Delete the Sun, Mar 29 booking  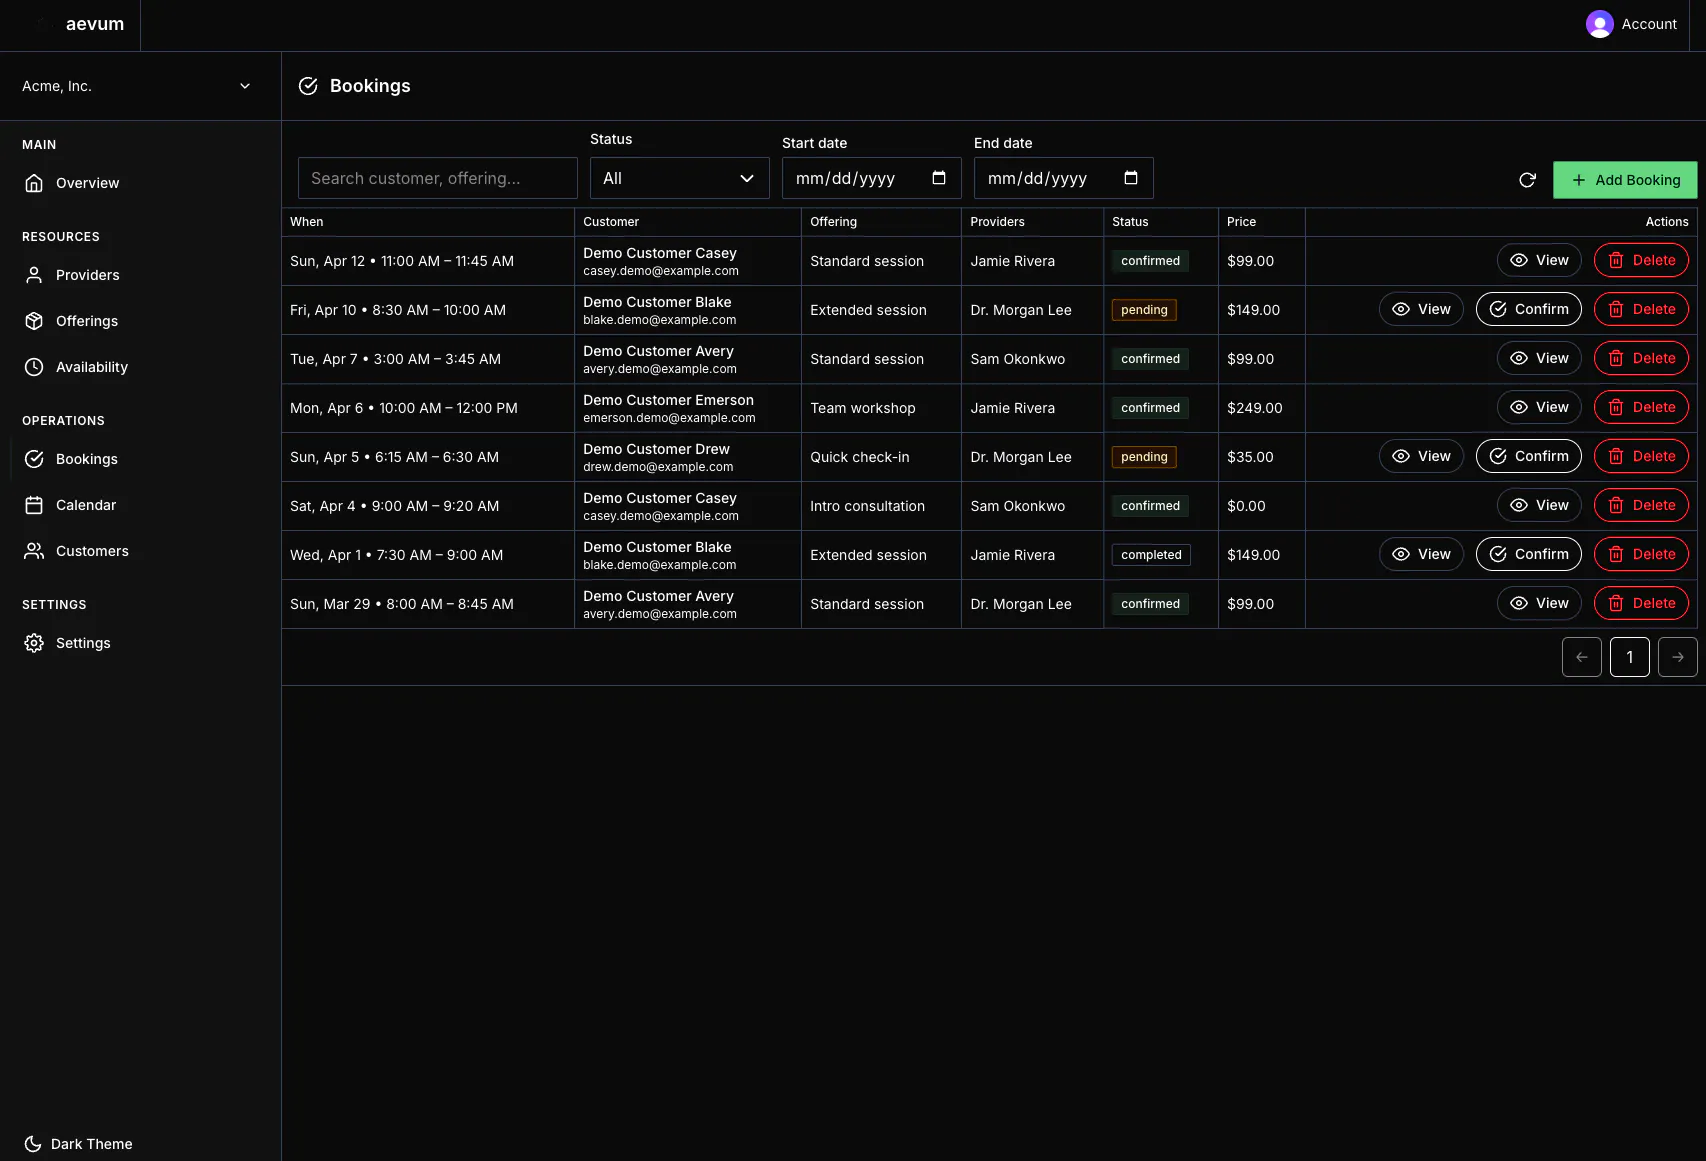pyautogui.click(x=1641, y=603)
